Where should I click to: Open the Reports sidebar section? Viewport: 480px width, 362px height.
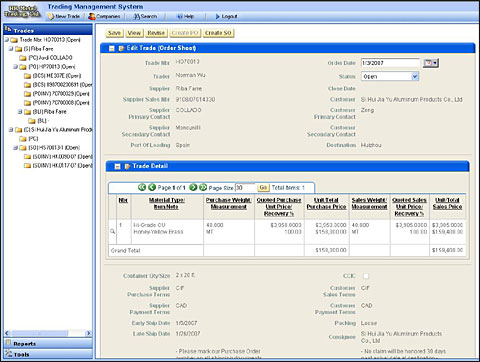pos(48,343)
